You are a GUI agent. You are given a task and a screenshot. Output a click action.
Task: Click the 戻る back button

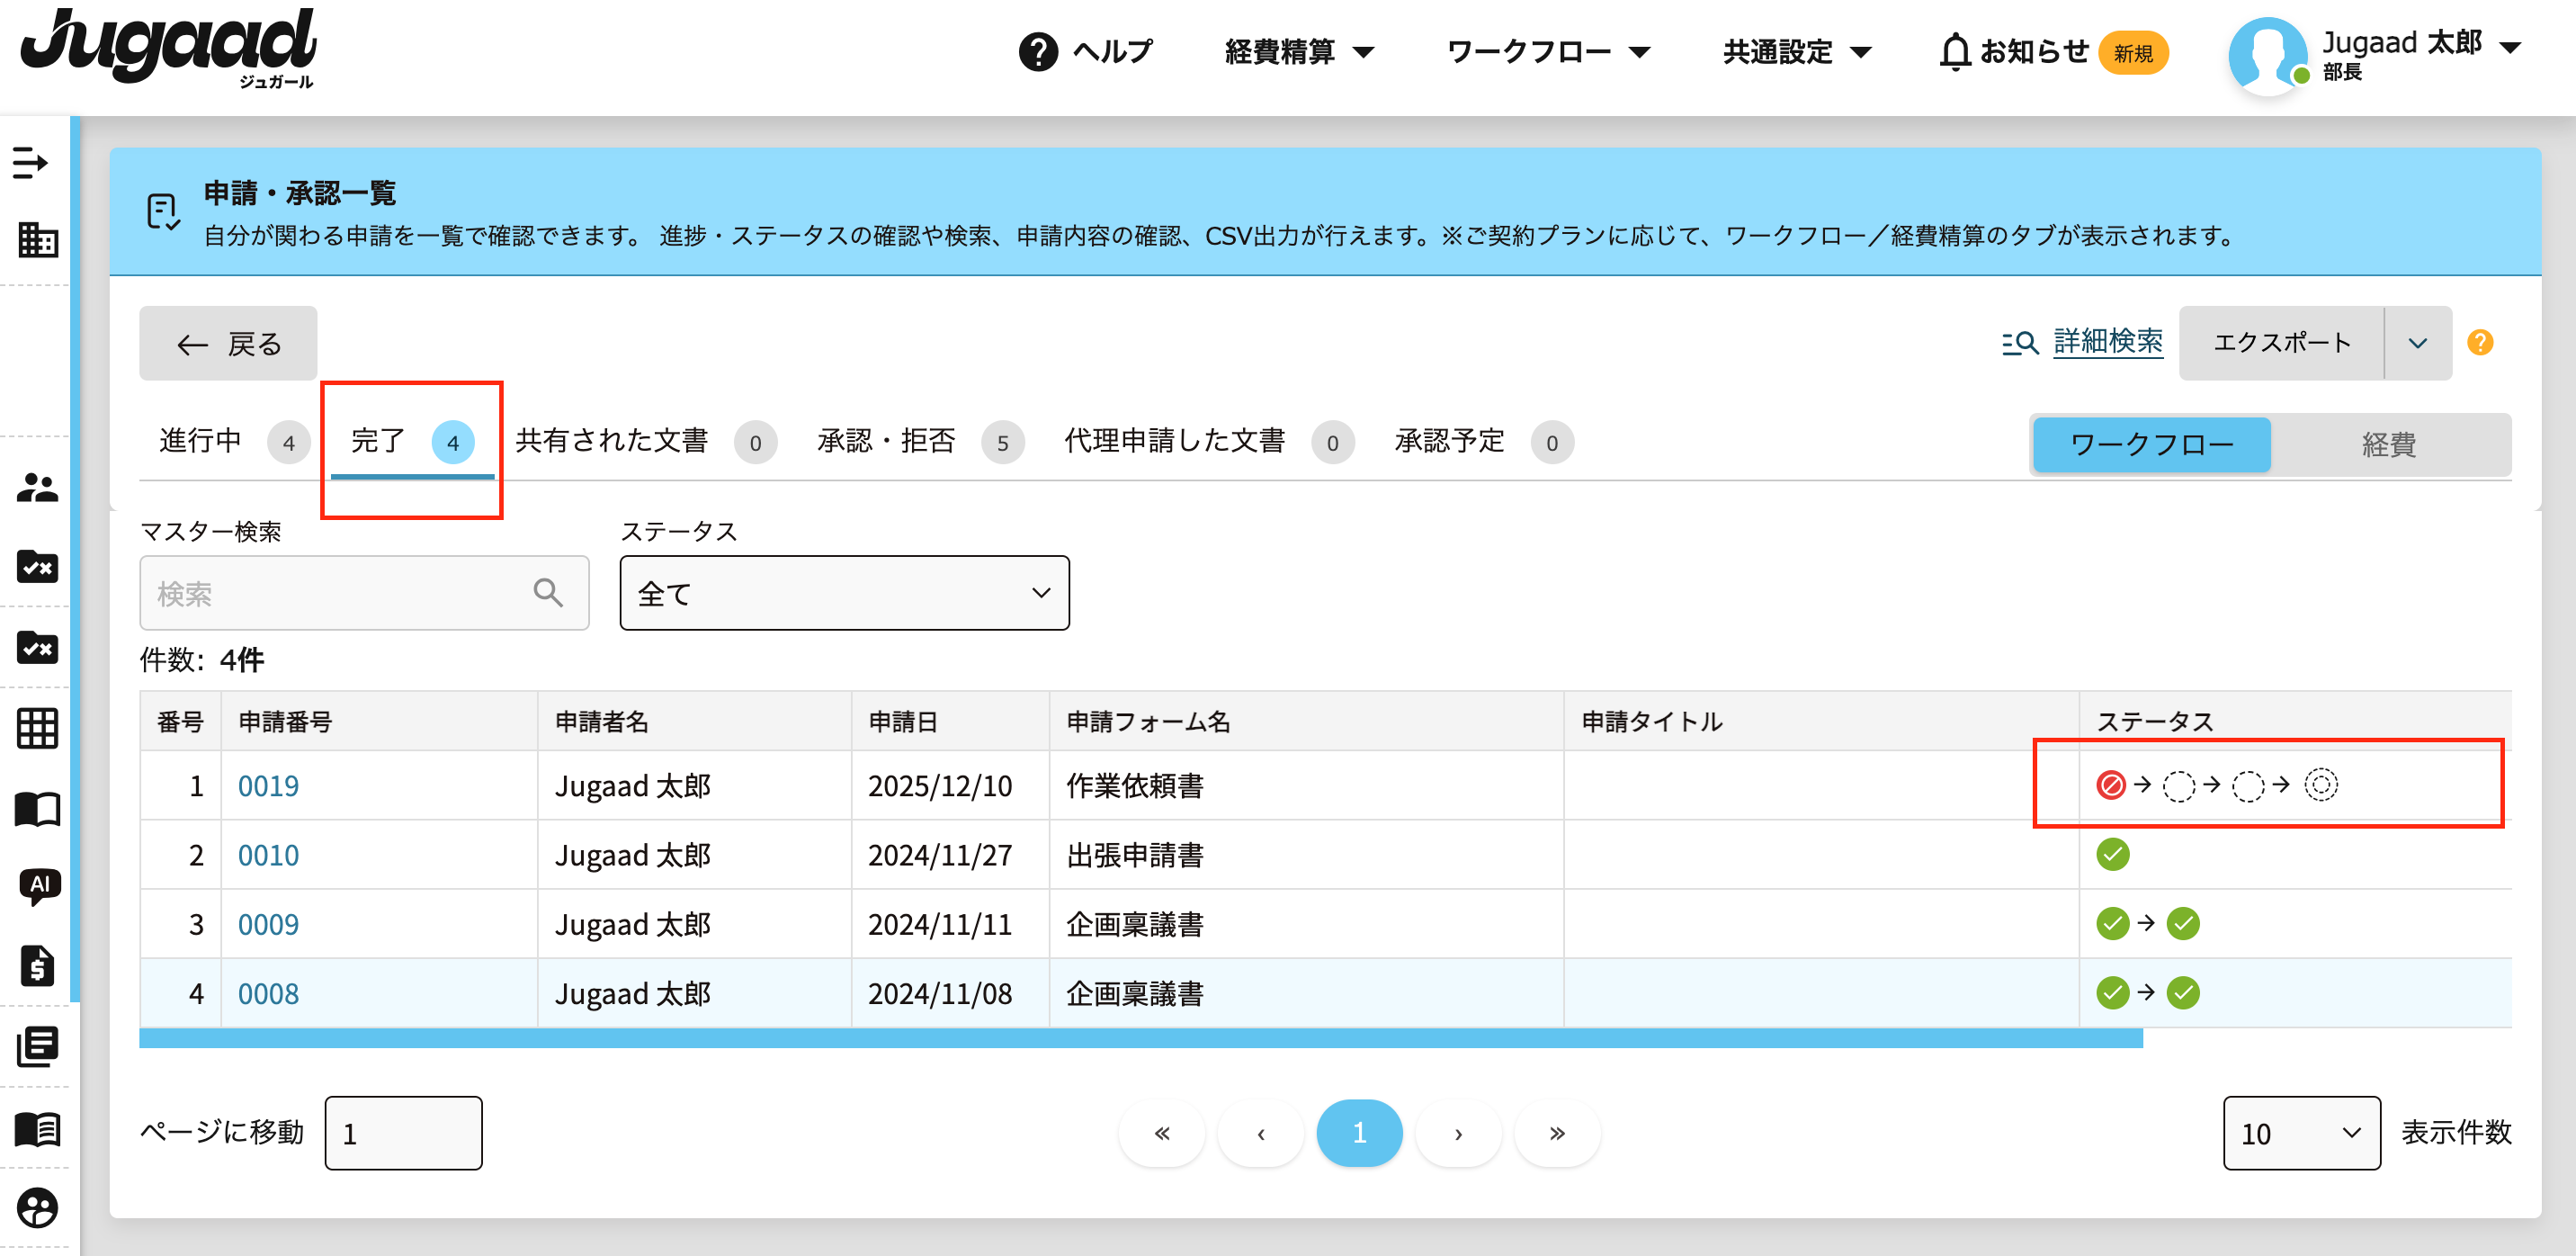point(228,344)
